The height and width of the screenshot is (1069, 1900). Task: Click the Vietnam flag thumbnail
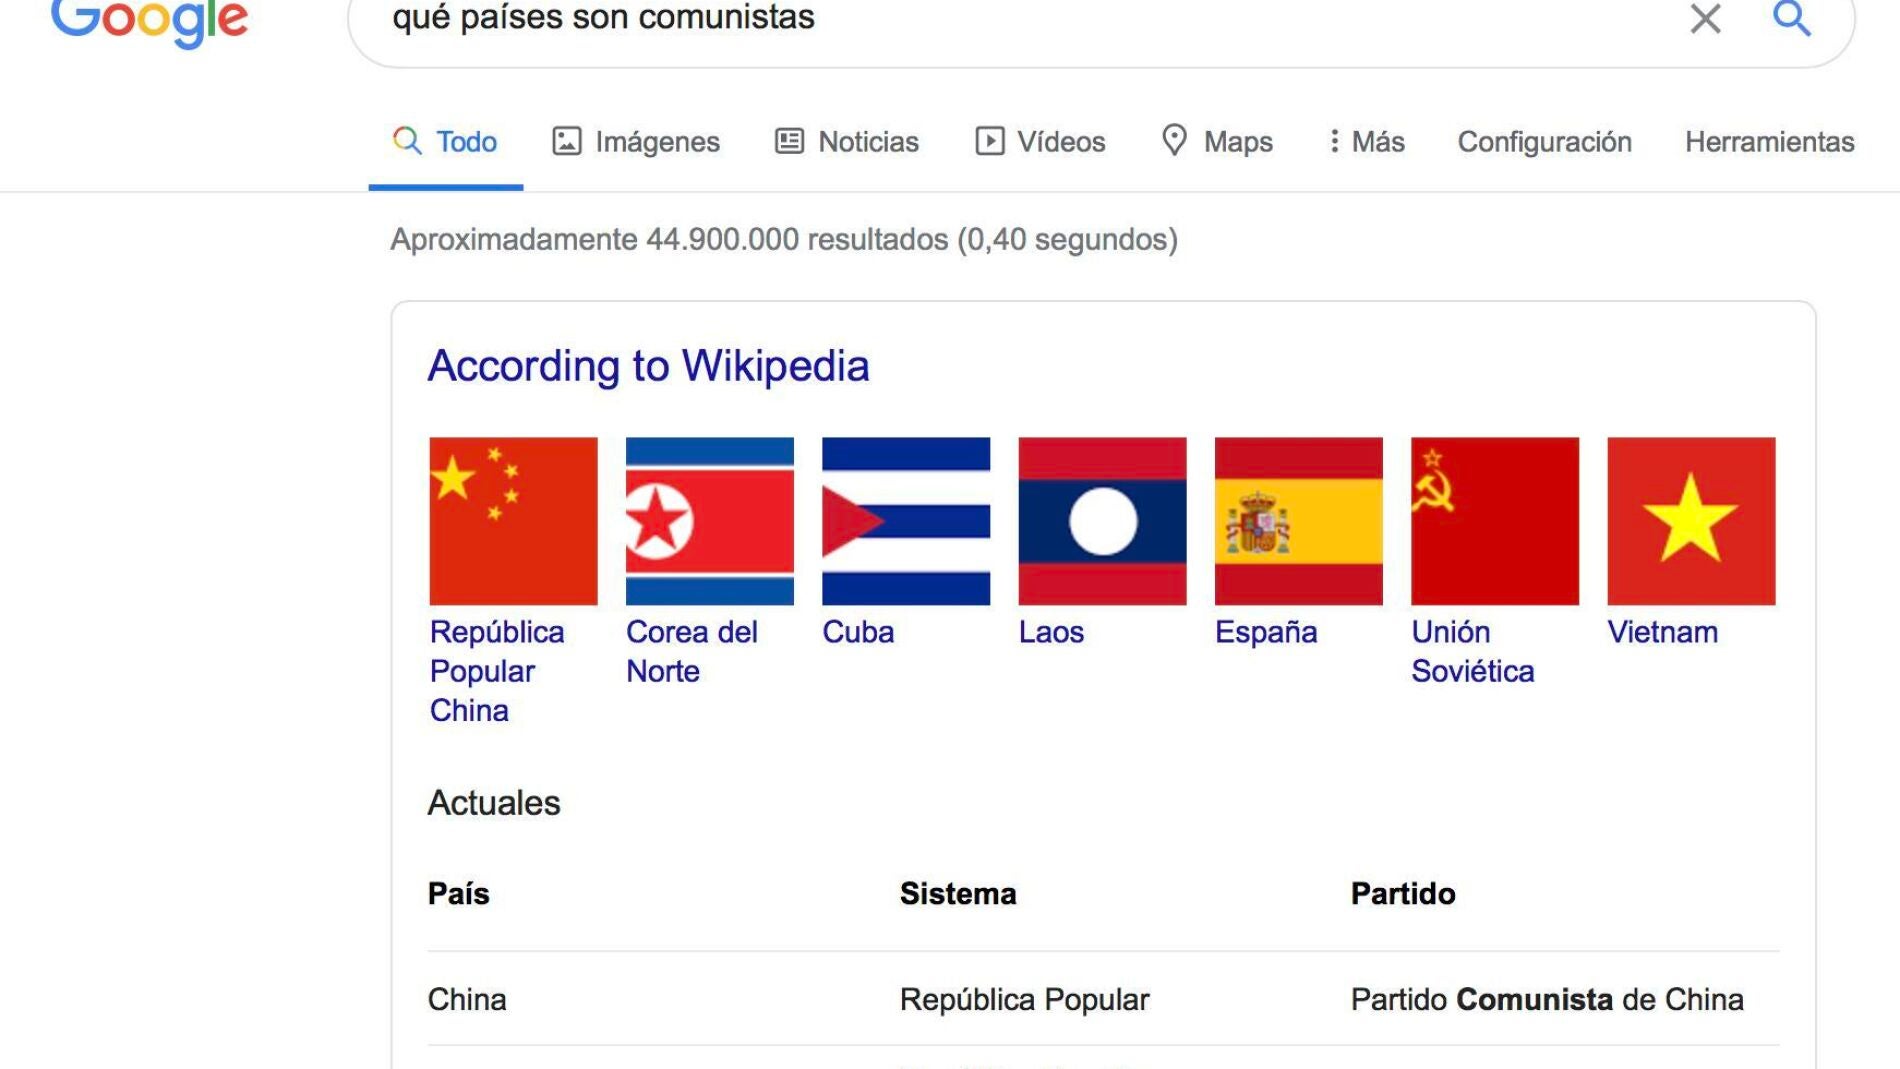(1691, 521)
